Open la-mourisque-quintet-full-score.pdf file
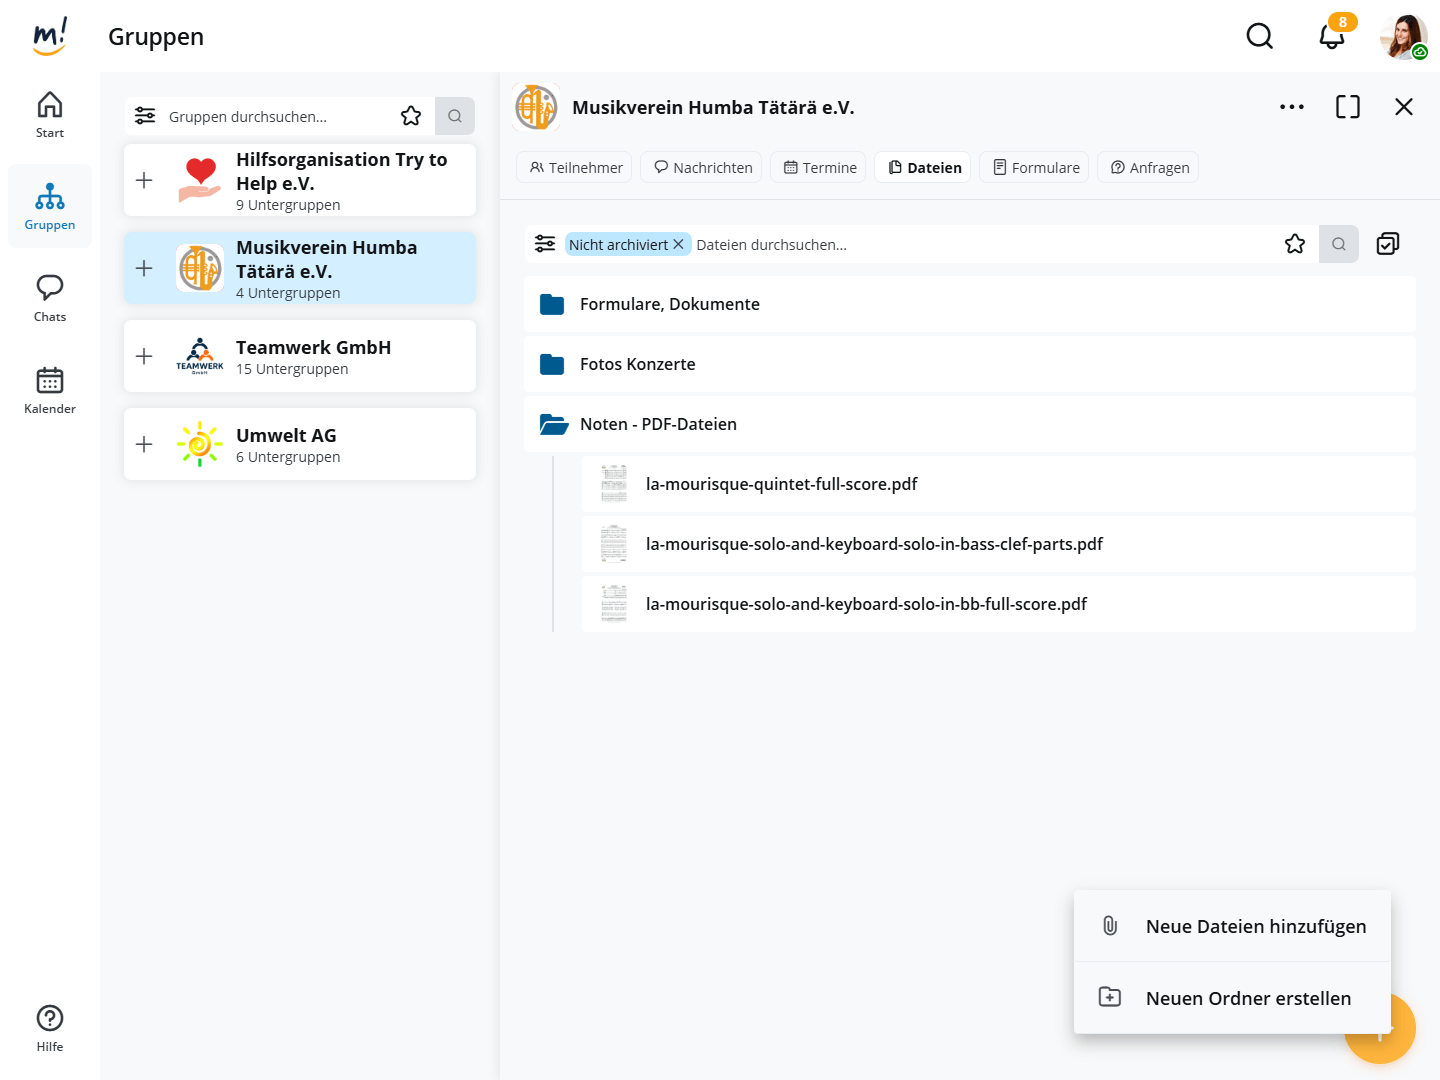The width and height of the screenshot is (1440, 1080). coord(781,484)
